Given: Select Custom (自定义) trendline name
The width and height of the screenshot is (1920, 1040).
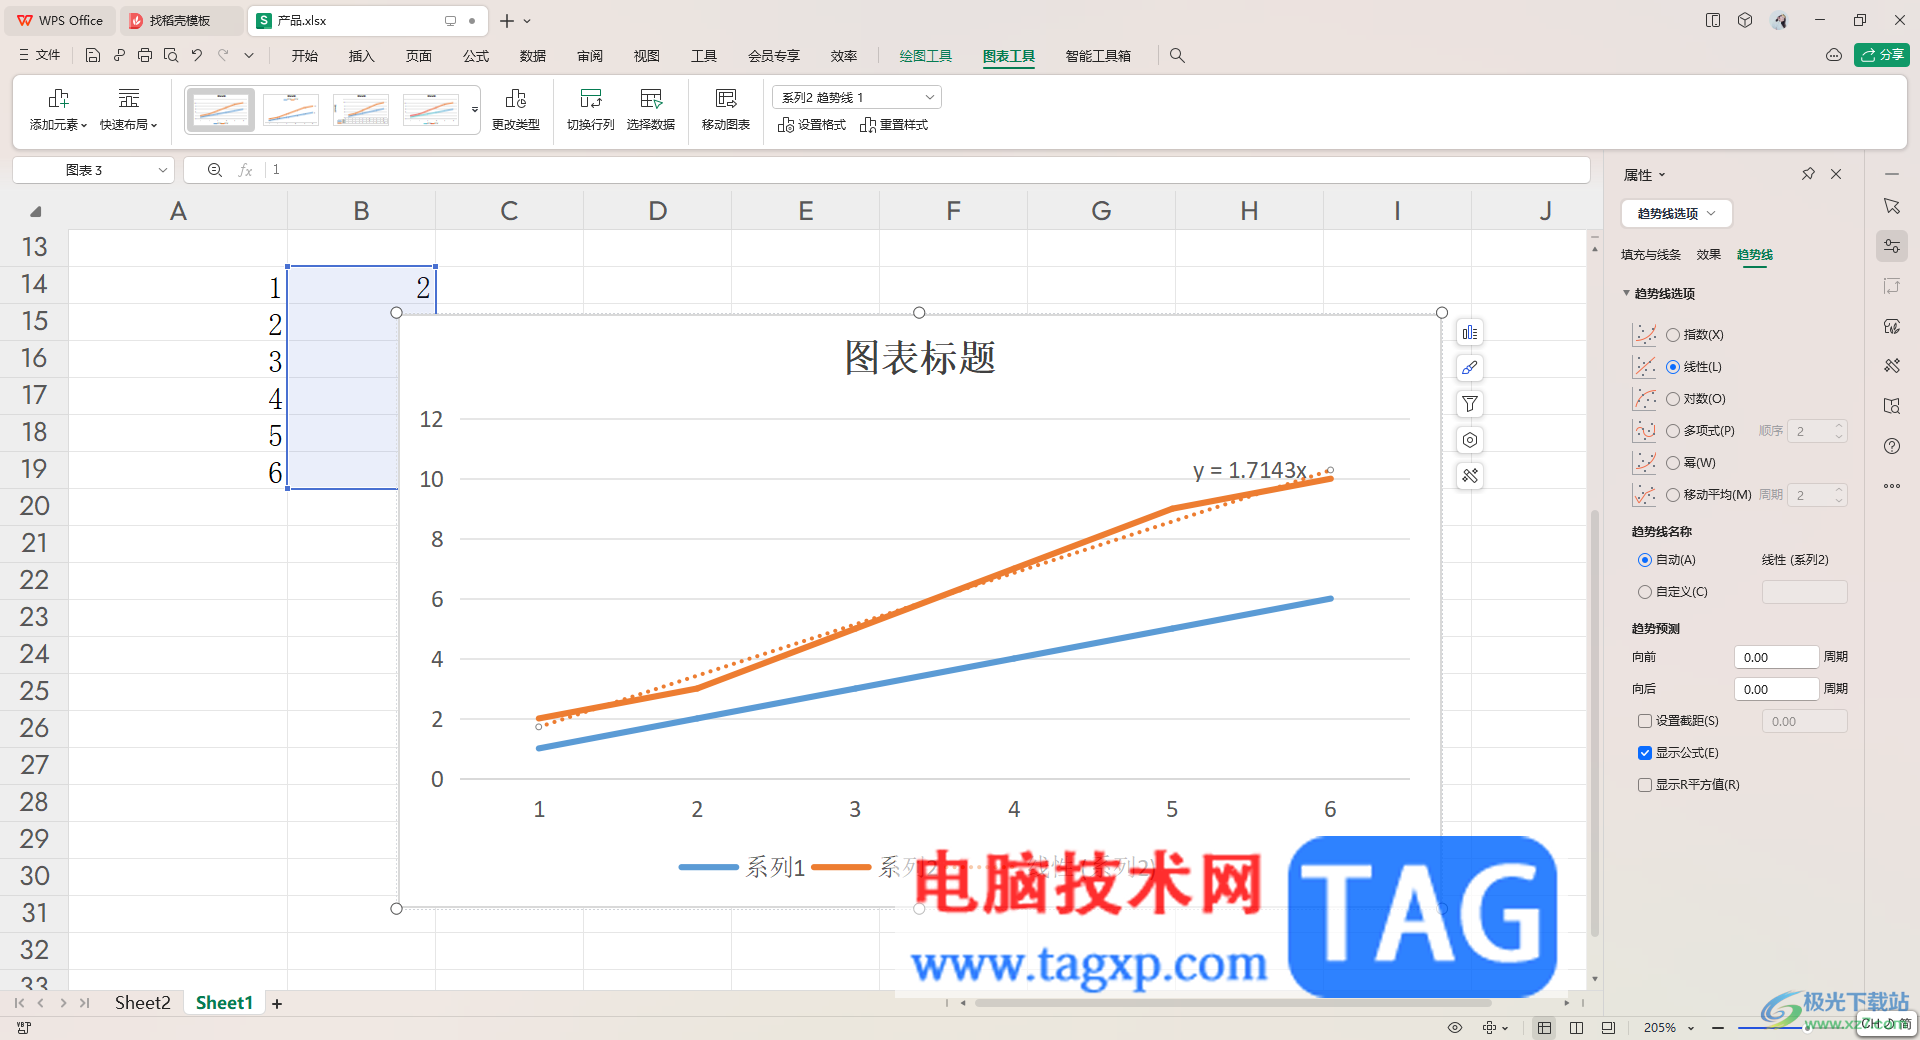Looking at the screenshot, I should 1645,592.
